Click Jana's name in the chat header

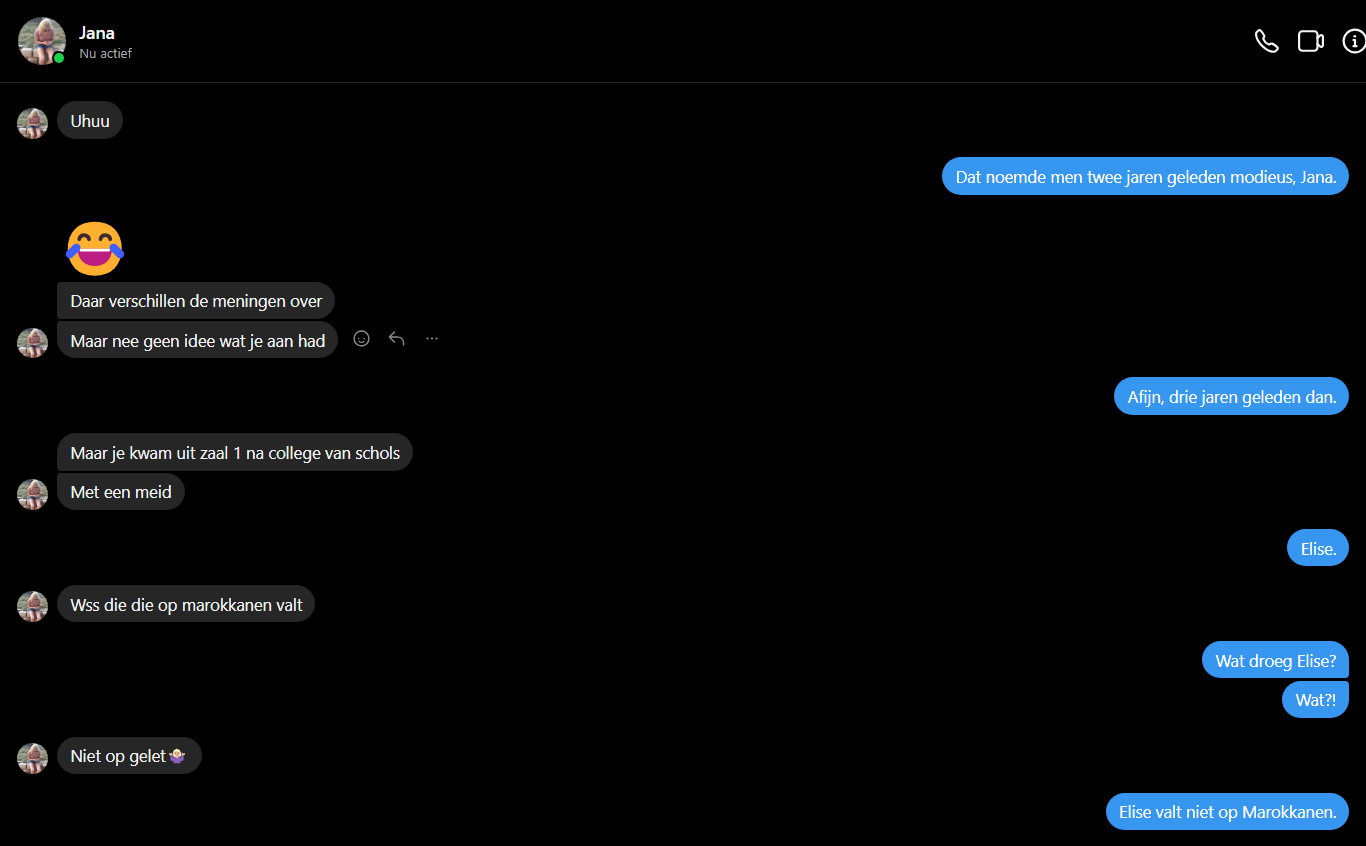click(x=97, y=33)
